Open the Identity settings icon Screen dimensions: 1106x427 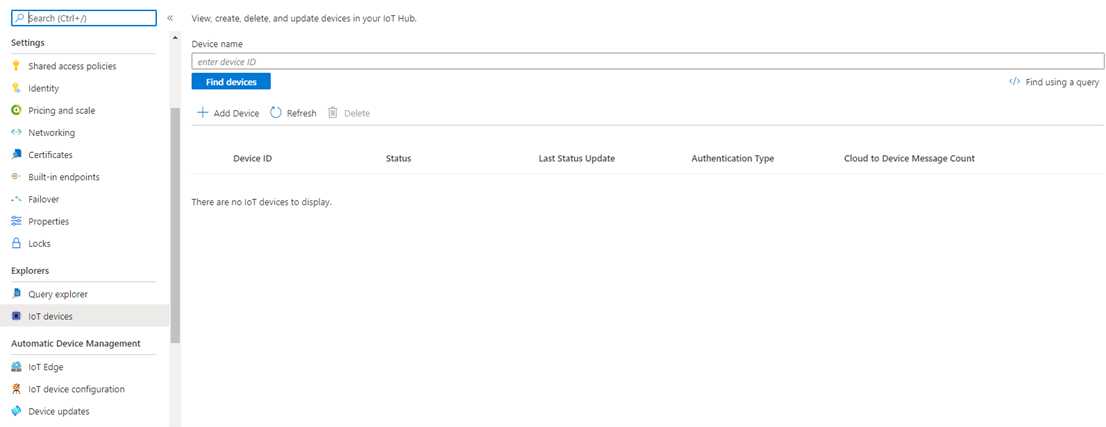[x=16, y=88]
